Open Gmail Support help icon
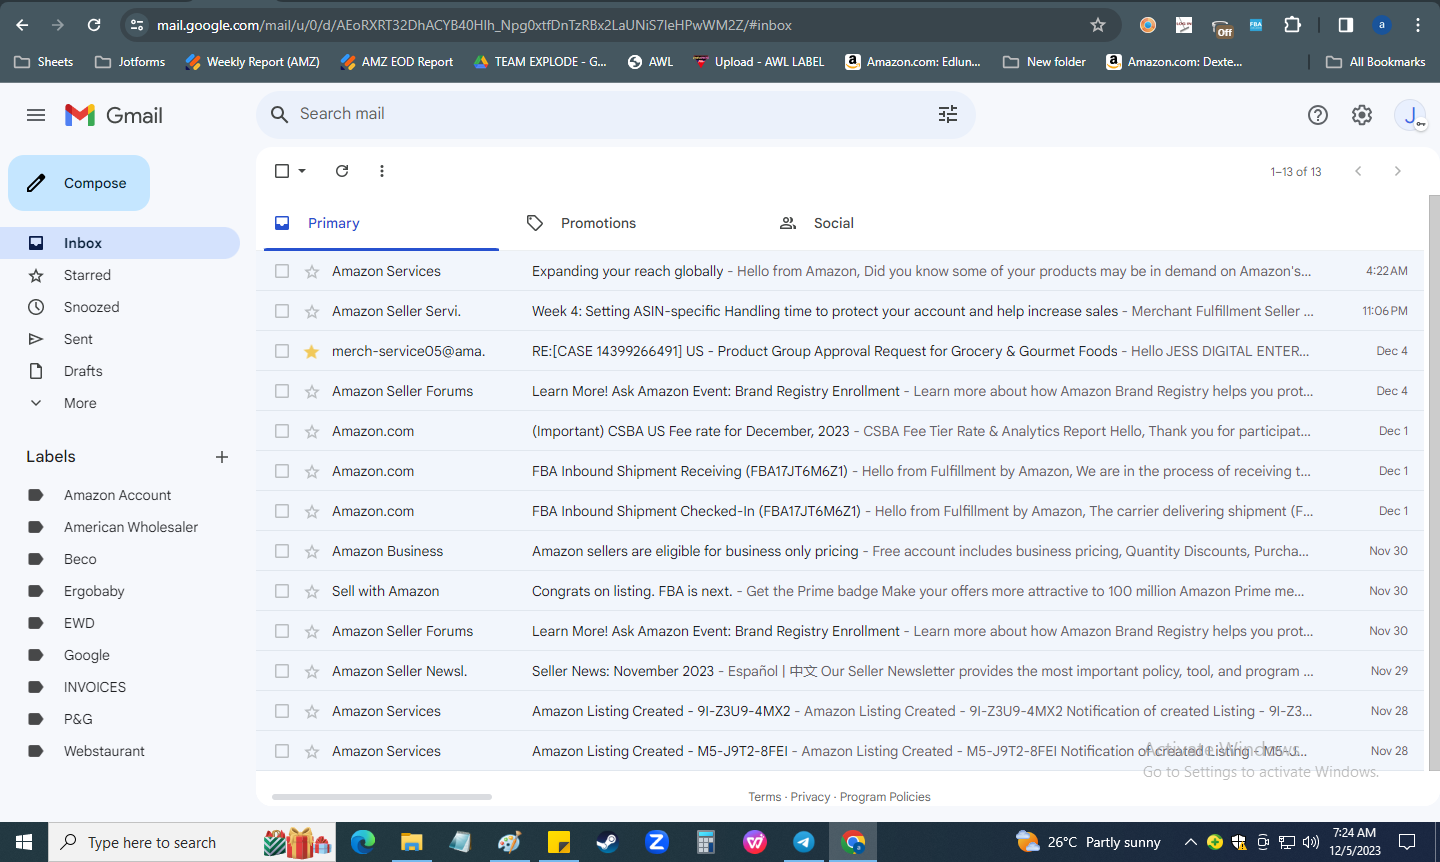 point(1318,115)
